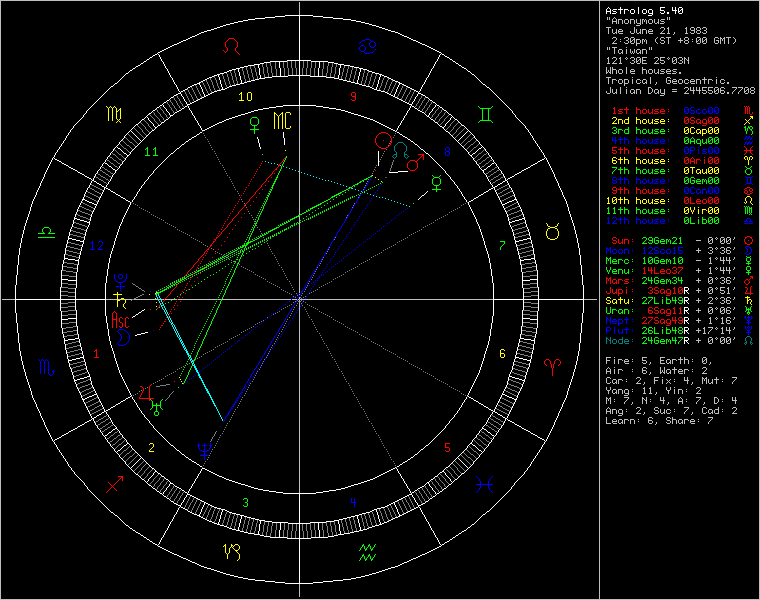The width and height of the screenshot is (760, 600).
Task: Click the green Libra sign glyph in the zodiac ring
Action: [47, 232]
